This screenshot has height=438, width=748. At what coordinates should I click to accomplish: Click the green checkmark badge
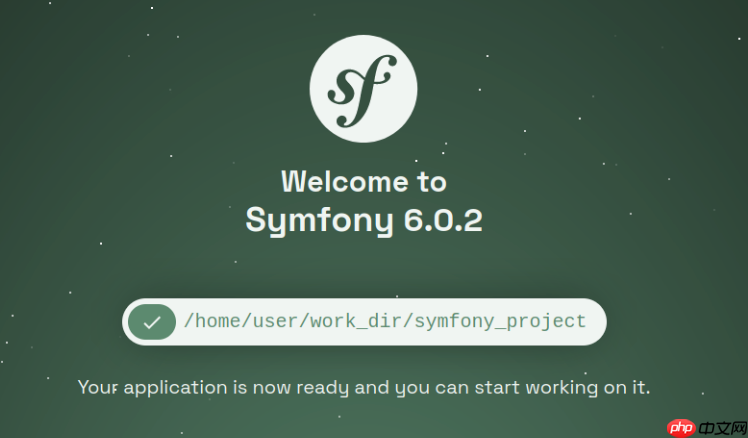(x=152, y=322)
